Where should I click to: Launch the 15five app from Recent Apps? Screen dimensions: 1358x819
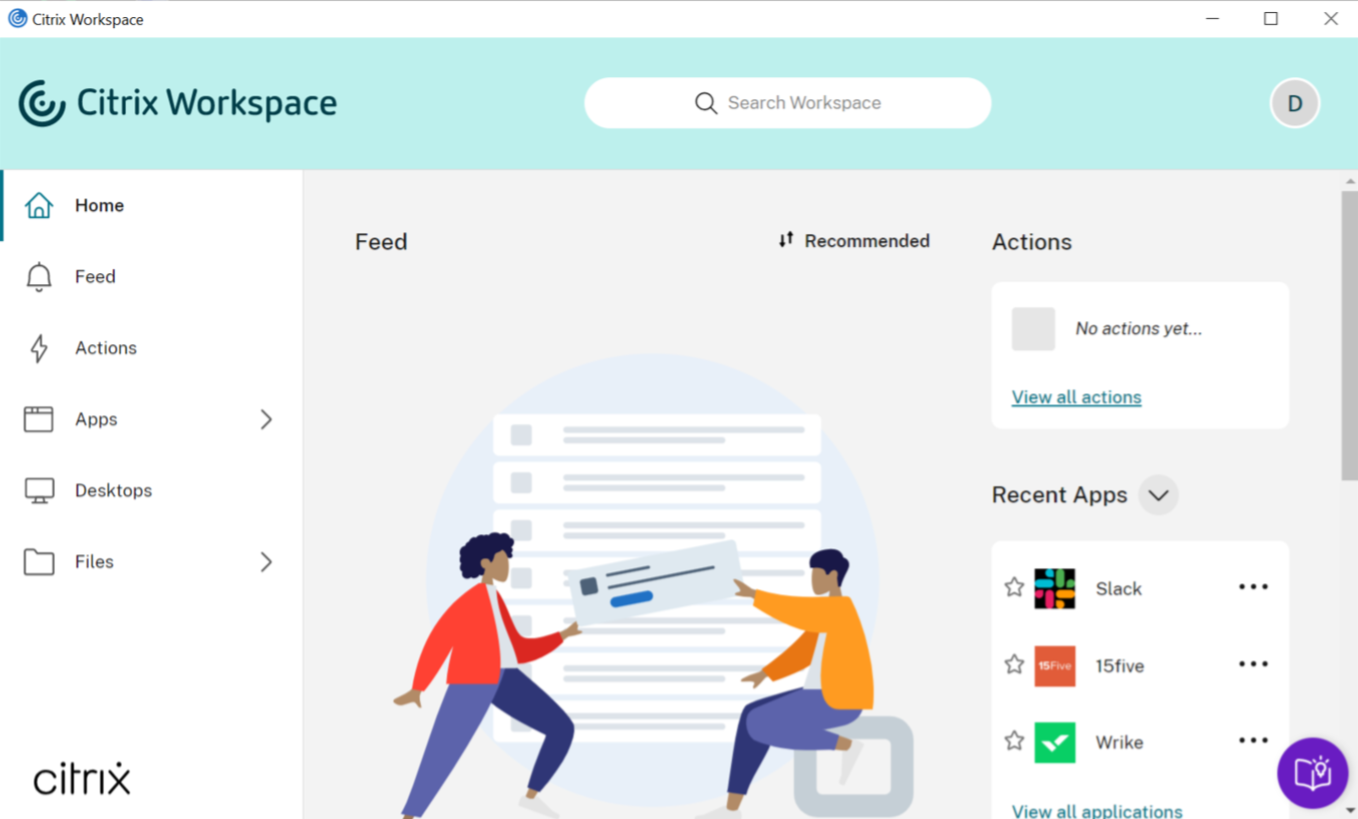(1119, 666)
